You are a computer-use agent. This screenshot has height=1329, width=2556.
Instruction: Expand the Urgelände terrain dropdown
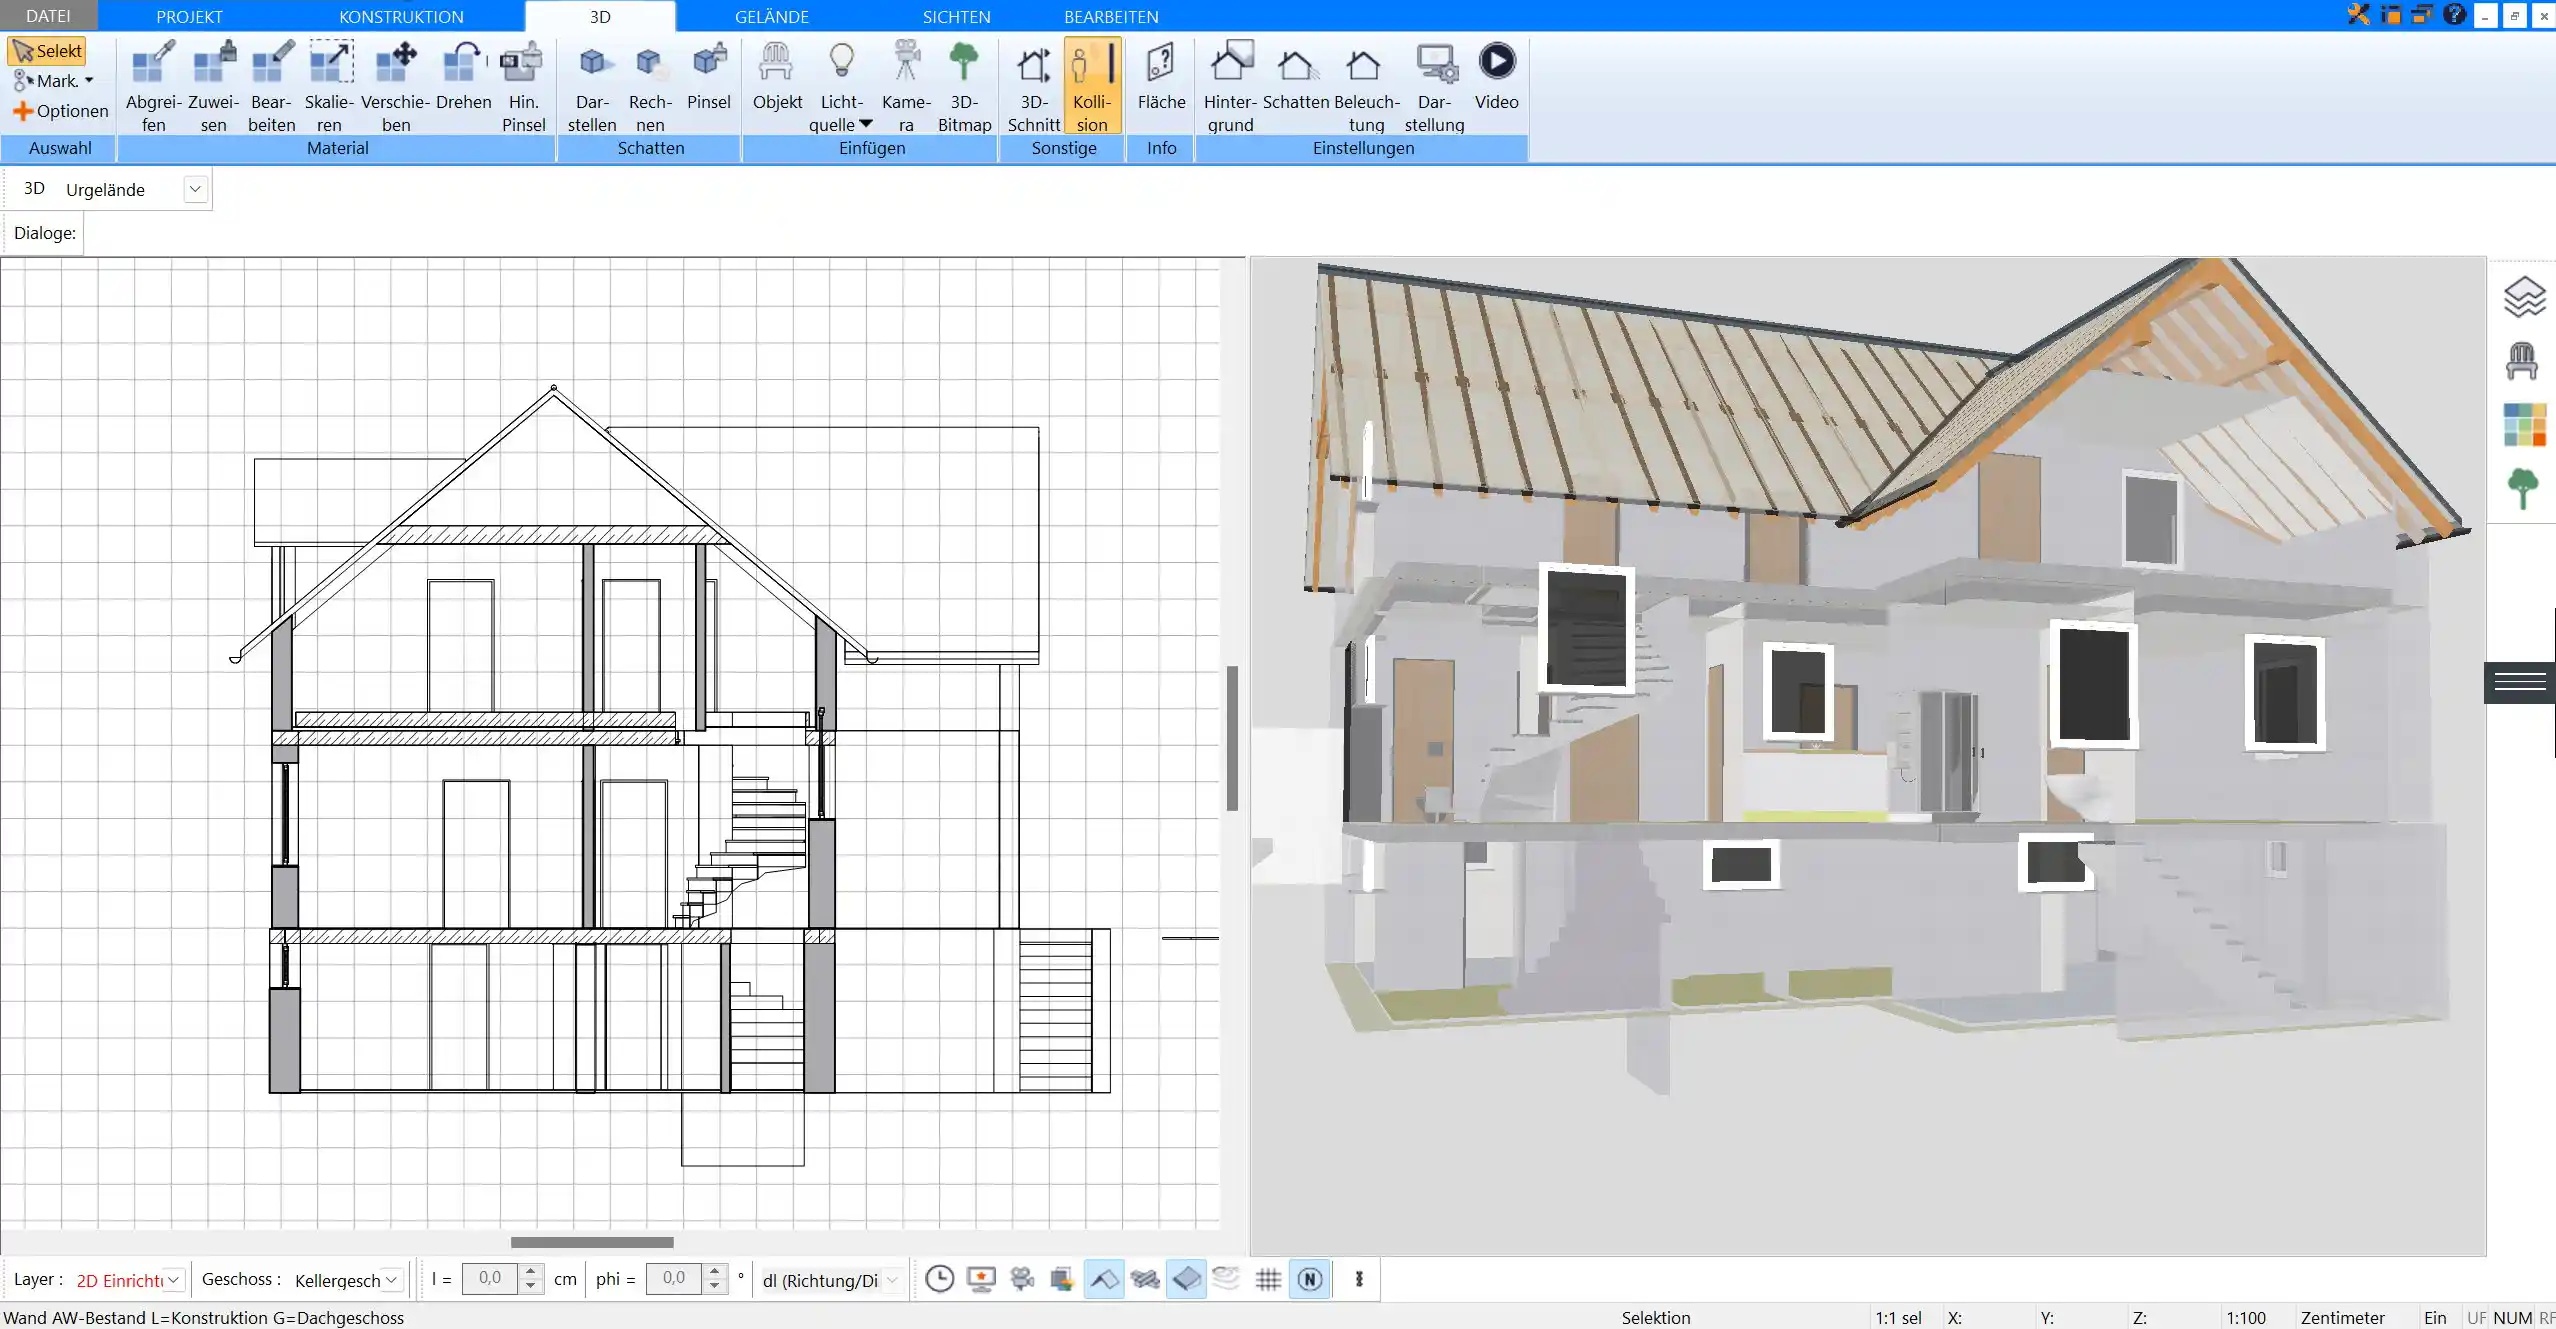194,188
